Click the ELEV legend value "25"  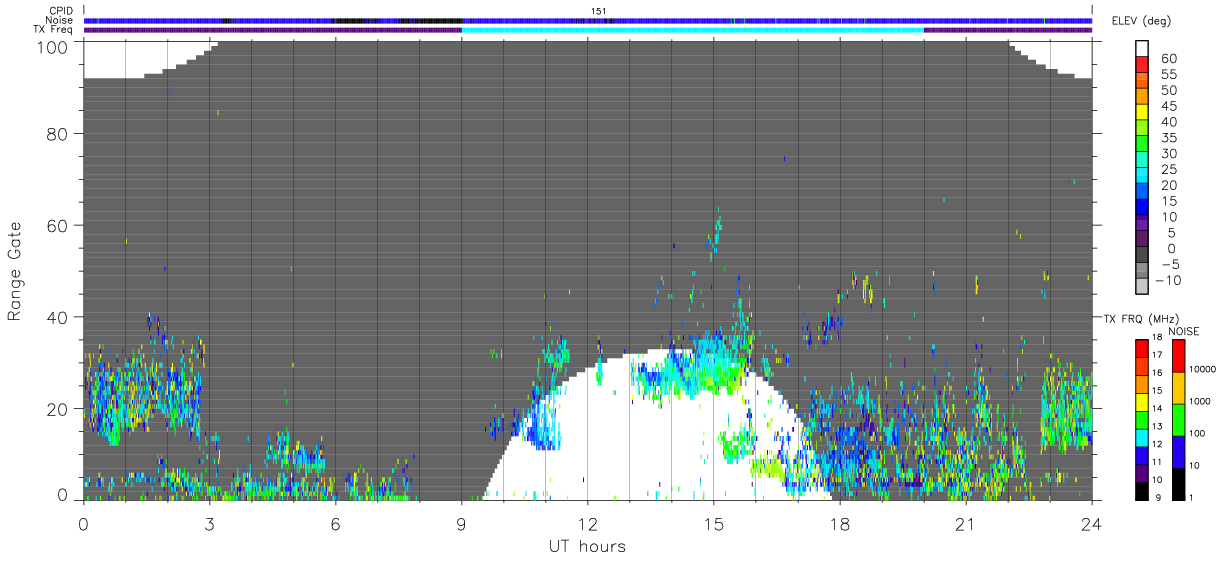tap(1170, 169)
